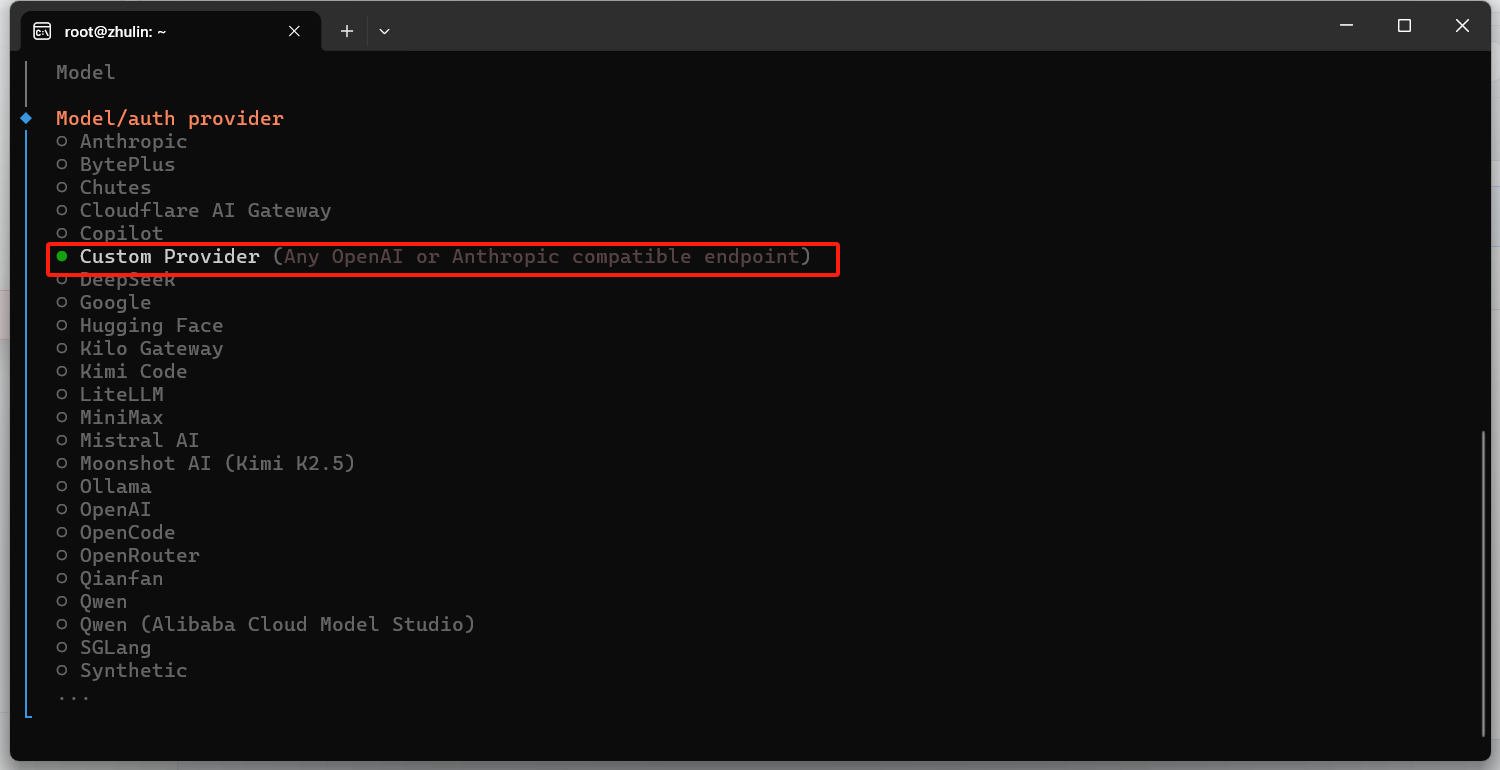
Task: Select OpenCode provider option
Action: point(116,533)
